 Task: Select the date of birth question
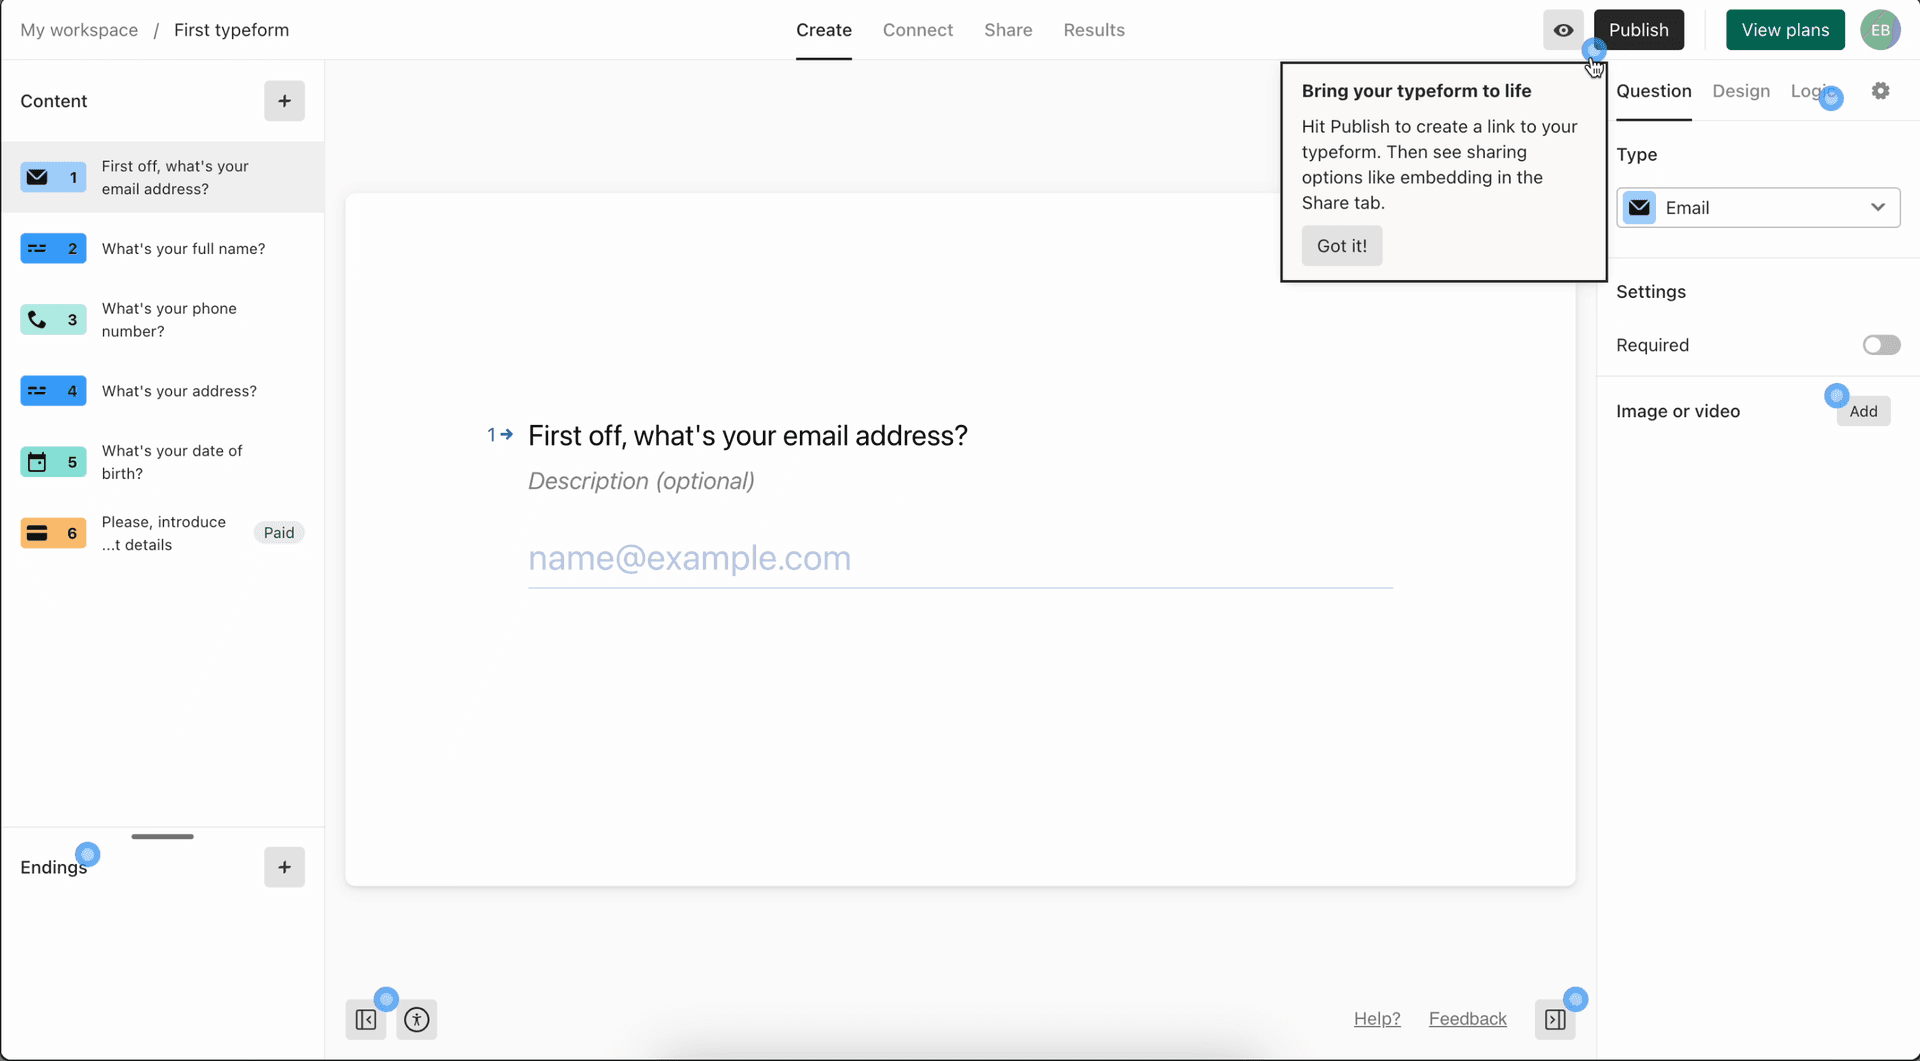click(x=162, y=462)
